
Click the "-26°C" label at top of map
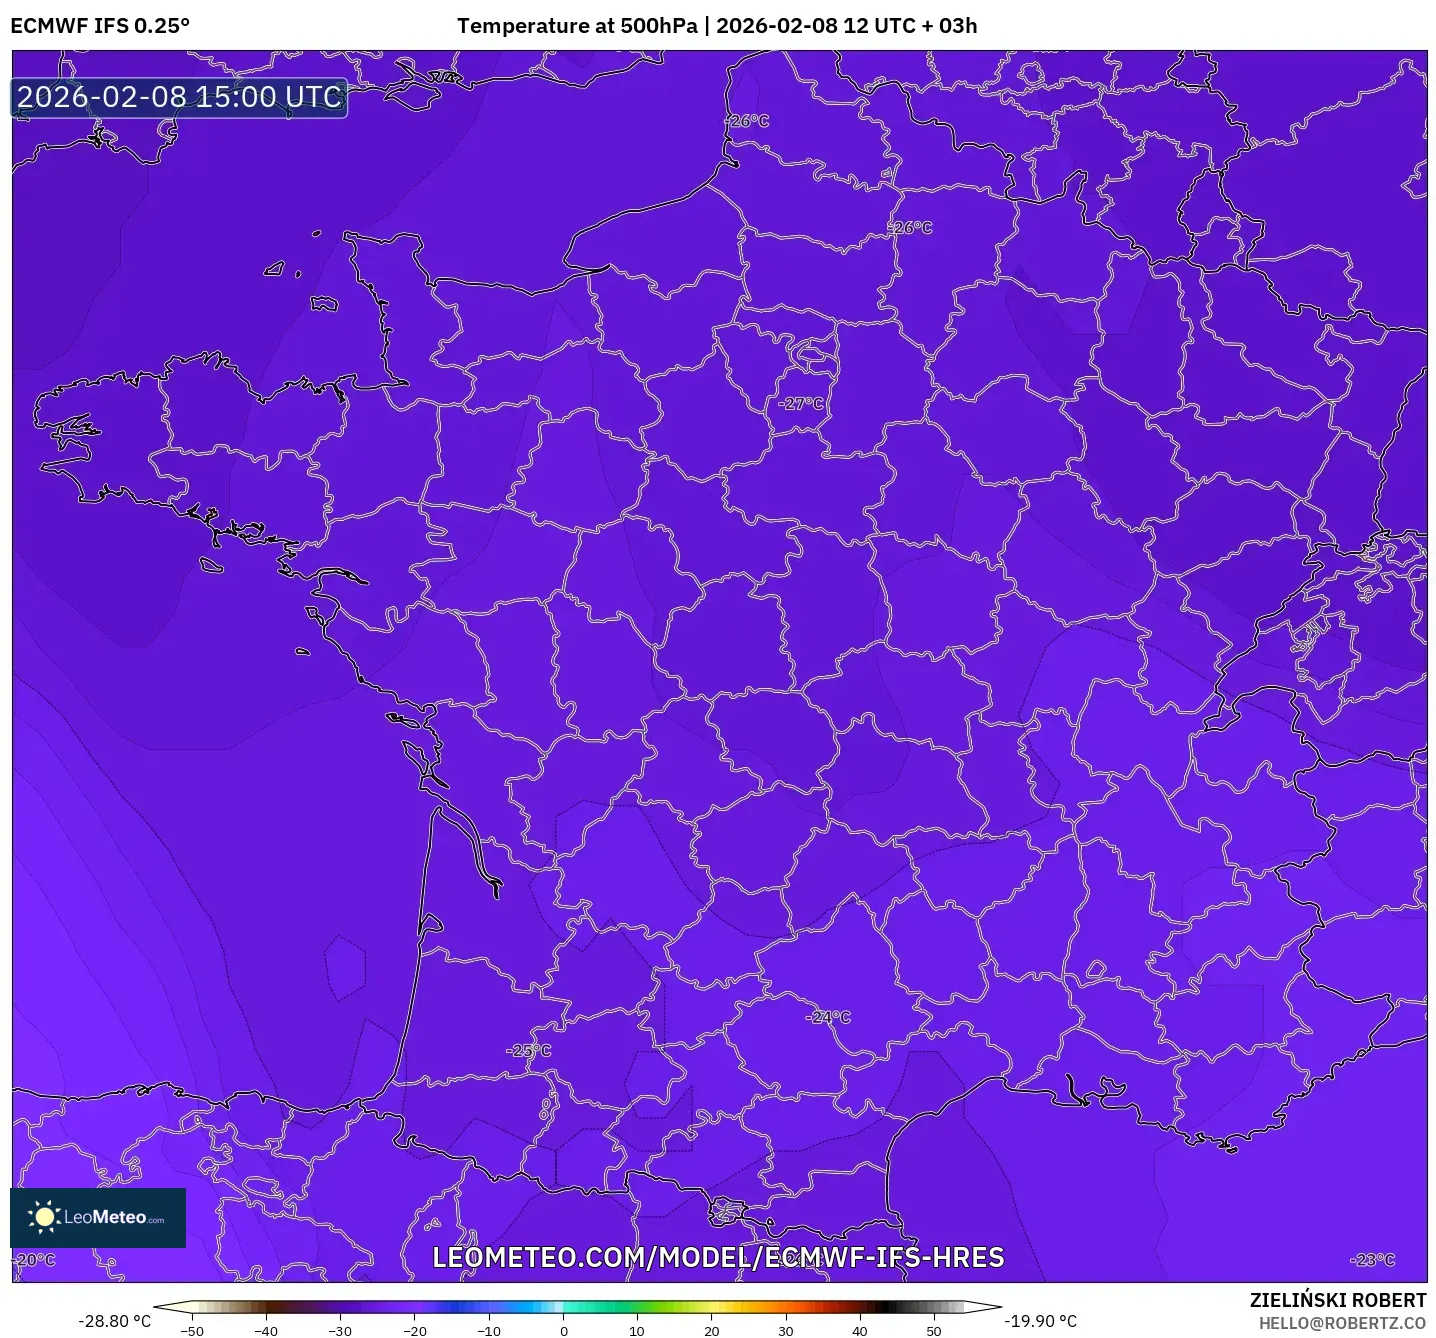(748, 120)
